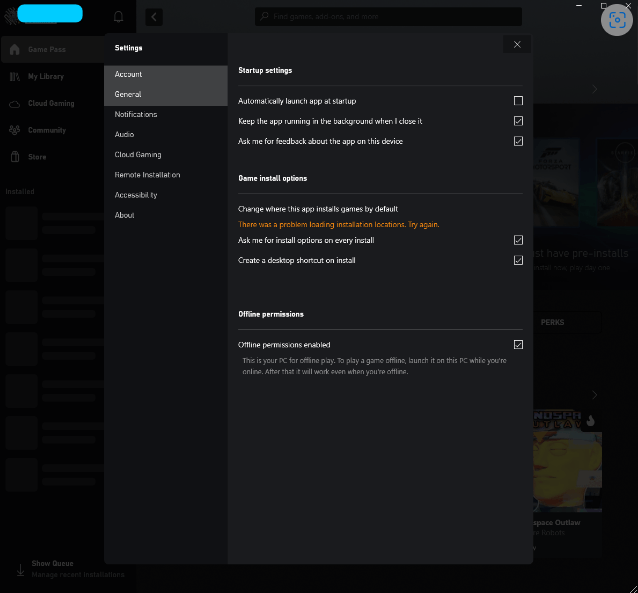
Task: Click the Space Outlaw game thumbnail
Action: coord(567,461)
